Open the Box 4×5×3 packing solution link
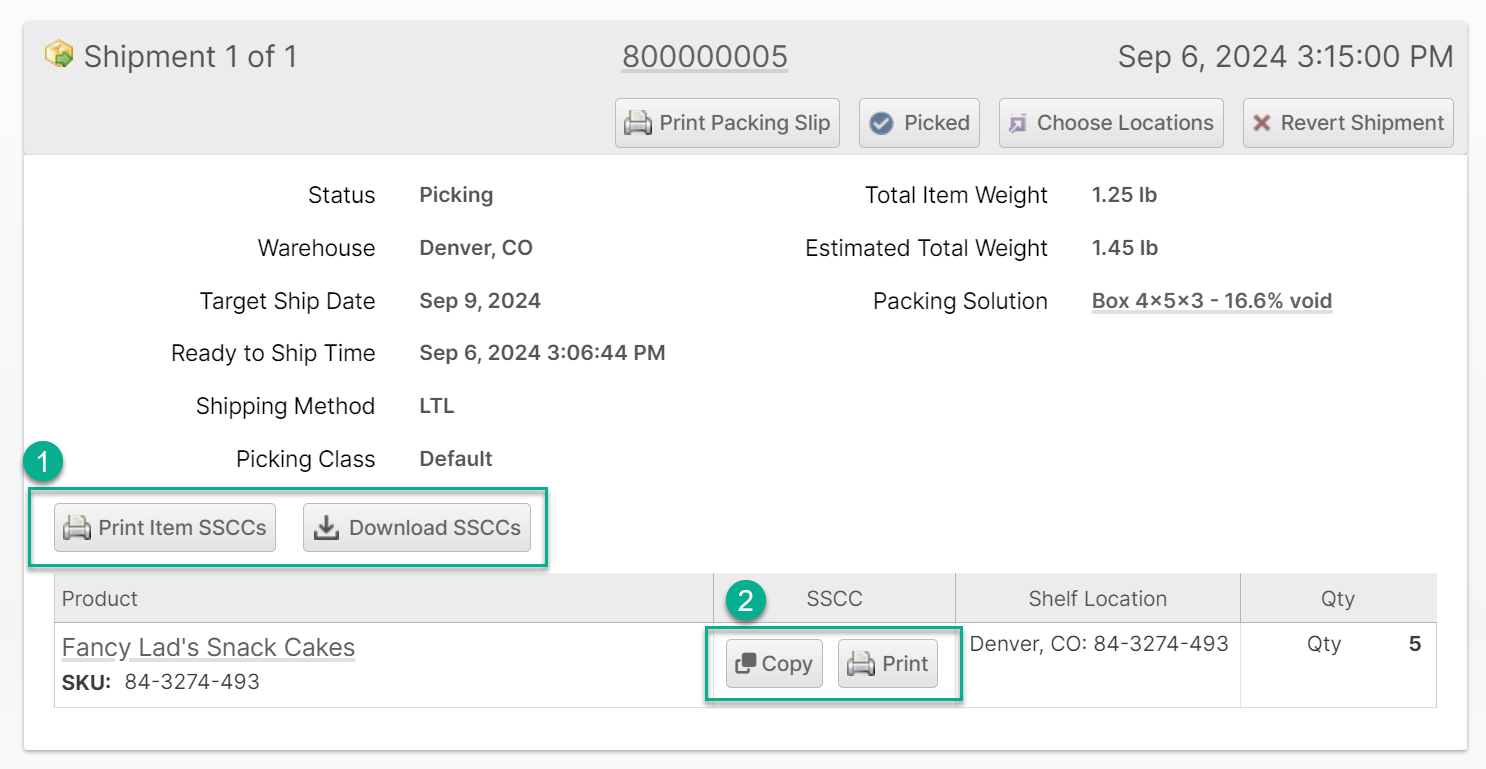1486x769 pixels. [x=1211, y=301]
